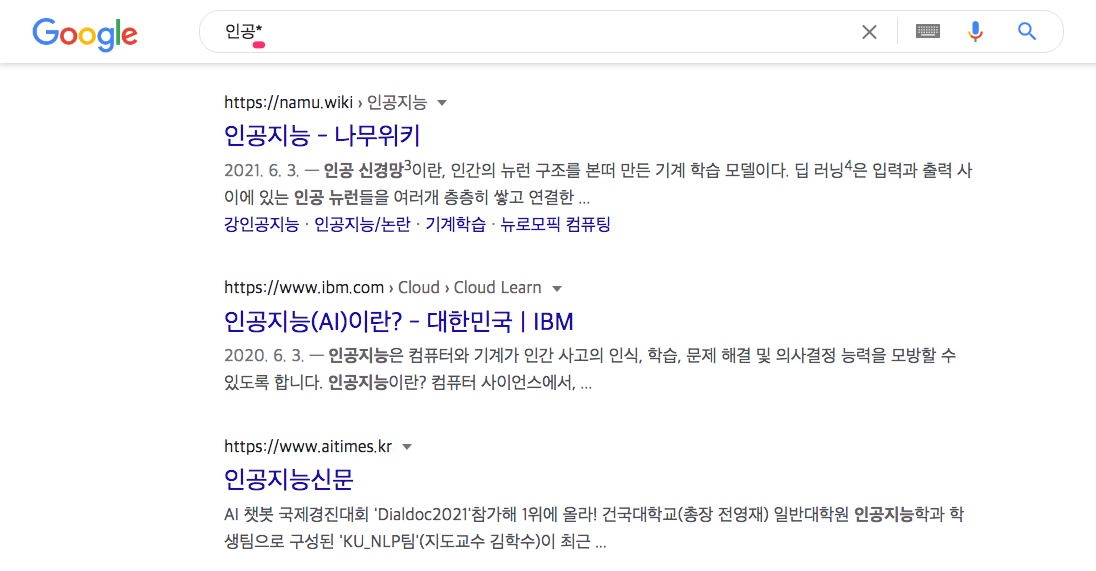Expand the namu.wiki result dropdown arrow
Image resolution: width=1096 pixels, height=571 pixels.
442,103
